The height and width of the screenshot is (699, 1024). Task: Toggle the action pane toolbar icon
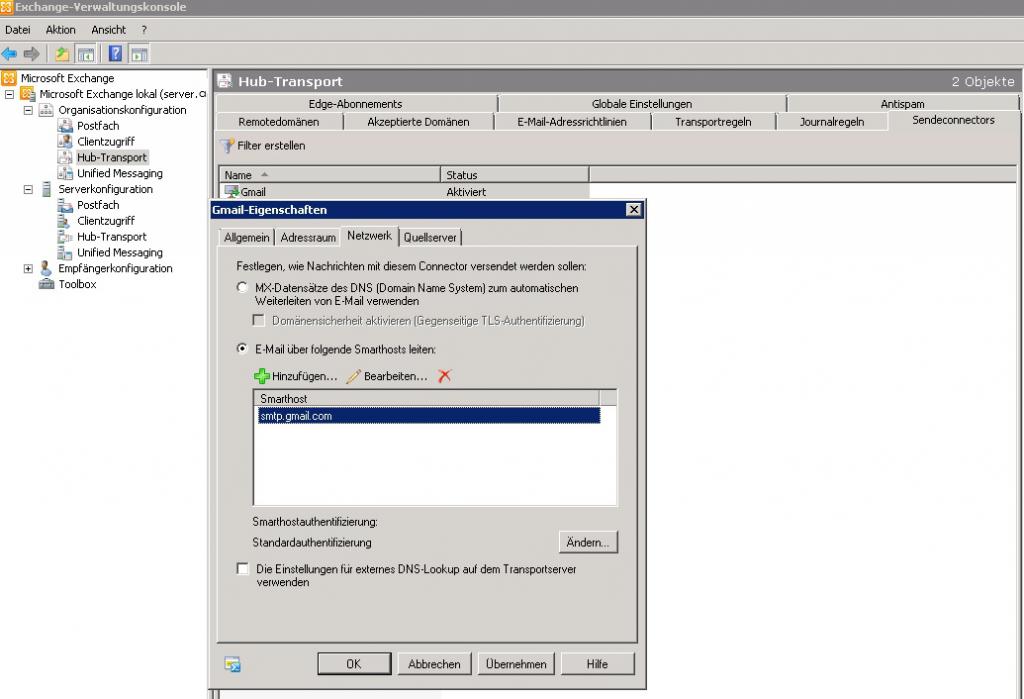click(x=138, y=54)
